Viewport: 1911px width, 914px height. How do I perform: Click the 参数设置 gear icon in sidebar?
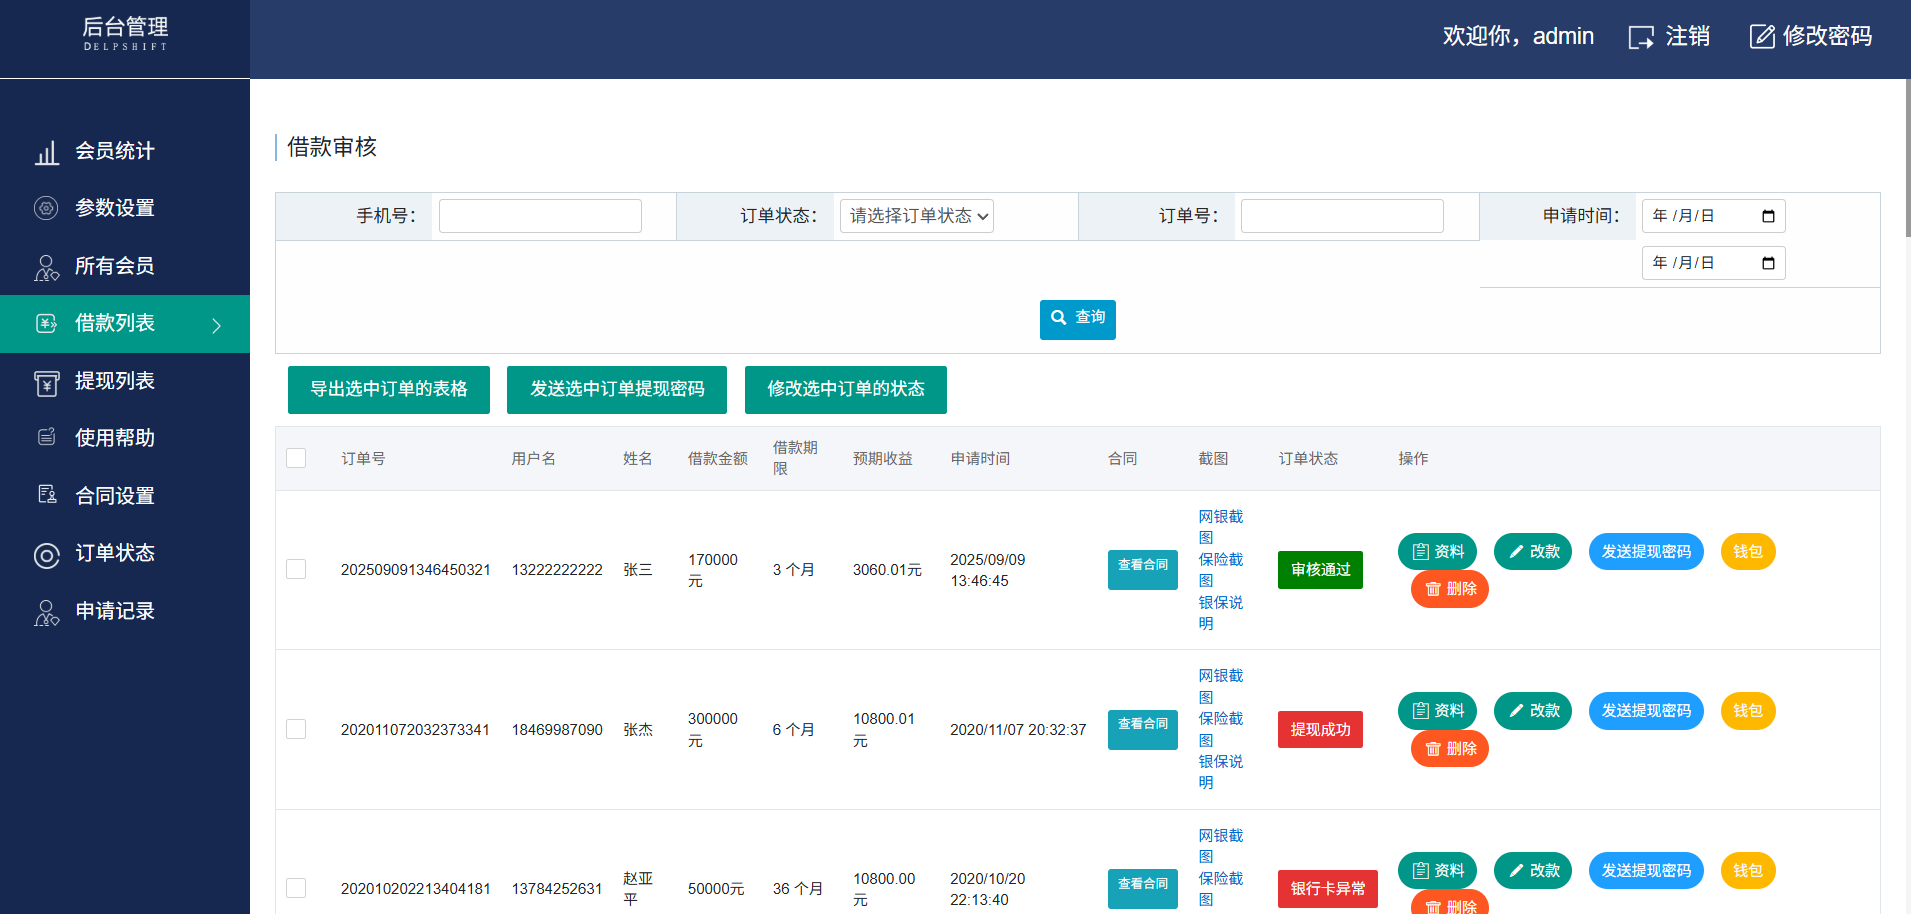pos(46,208)
